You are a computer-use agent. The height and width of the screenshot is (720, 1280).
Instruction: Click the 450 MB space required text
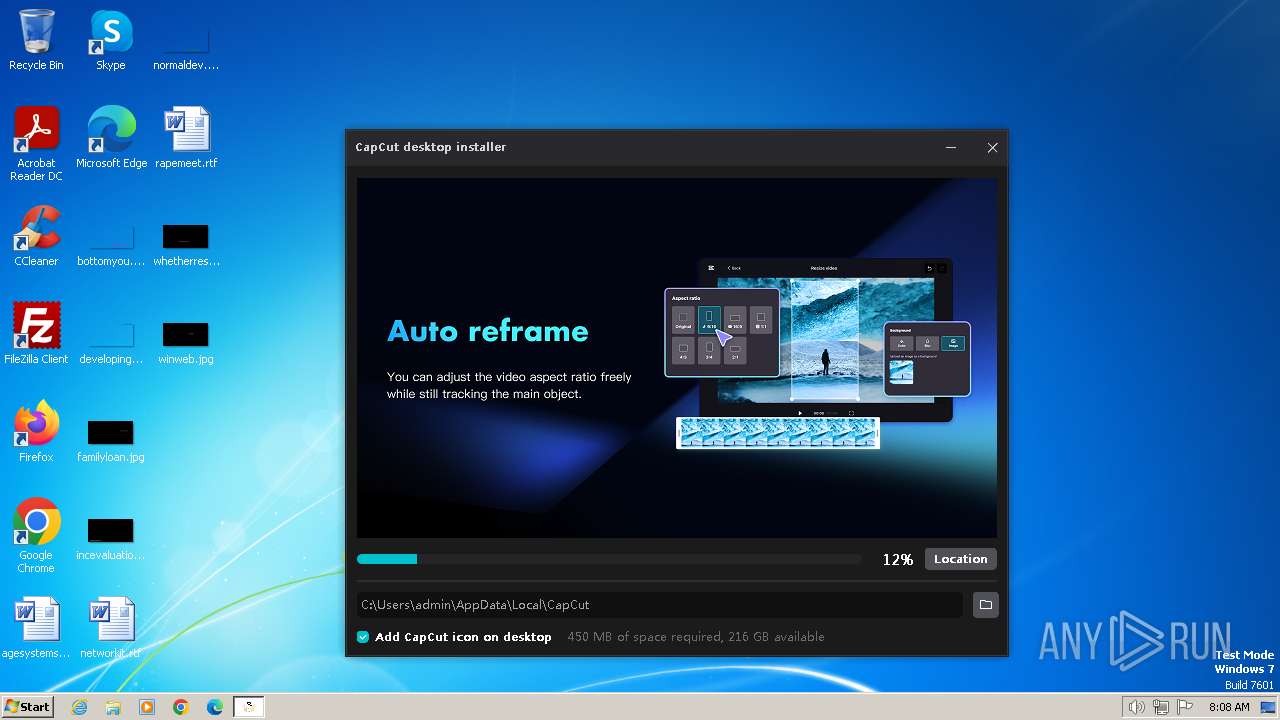pyautogui.click(x=696, y=636)
